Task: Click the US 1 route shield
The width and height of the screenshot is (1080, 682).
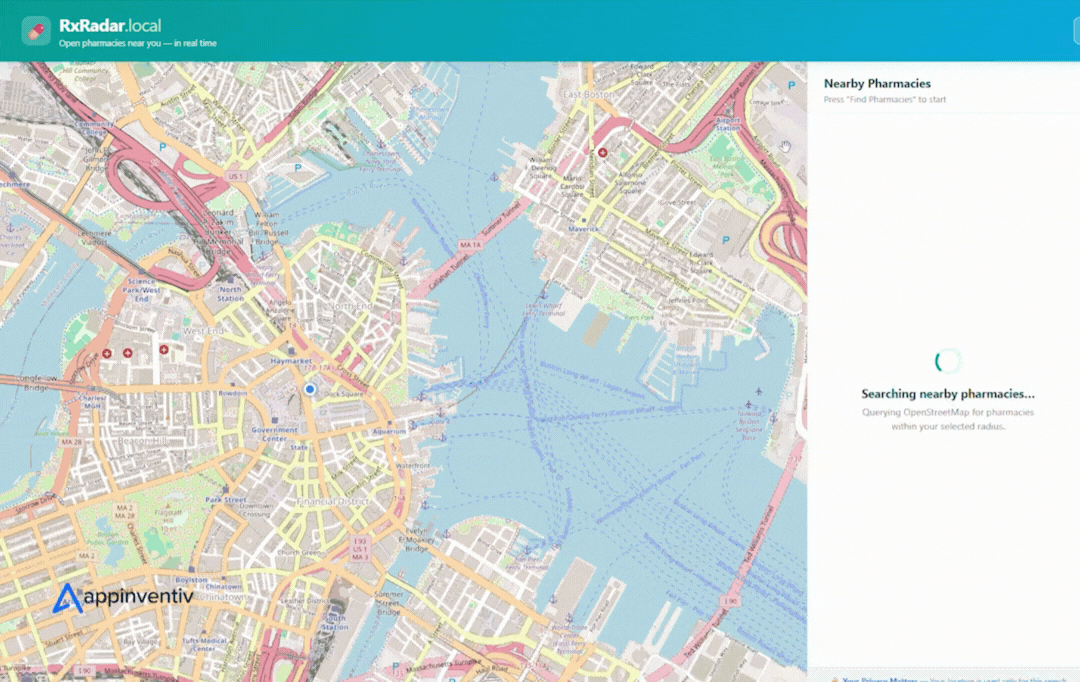Action: coord(236,176)
